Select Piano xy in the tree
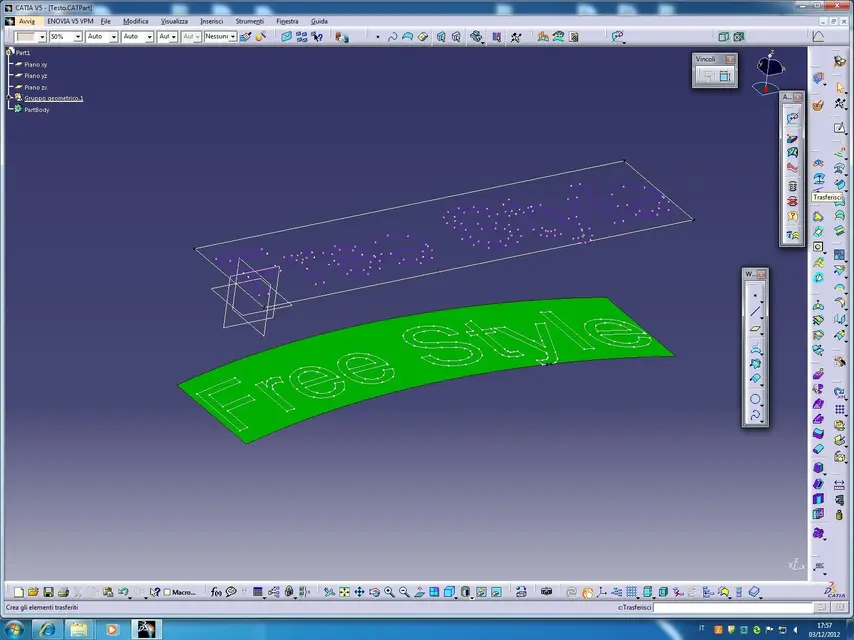 [x=35, y=64]
